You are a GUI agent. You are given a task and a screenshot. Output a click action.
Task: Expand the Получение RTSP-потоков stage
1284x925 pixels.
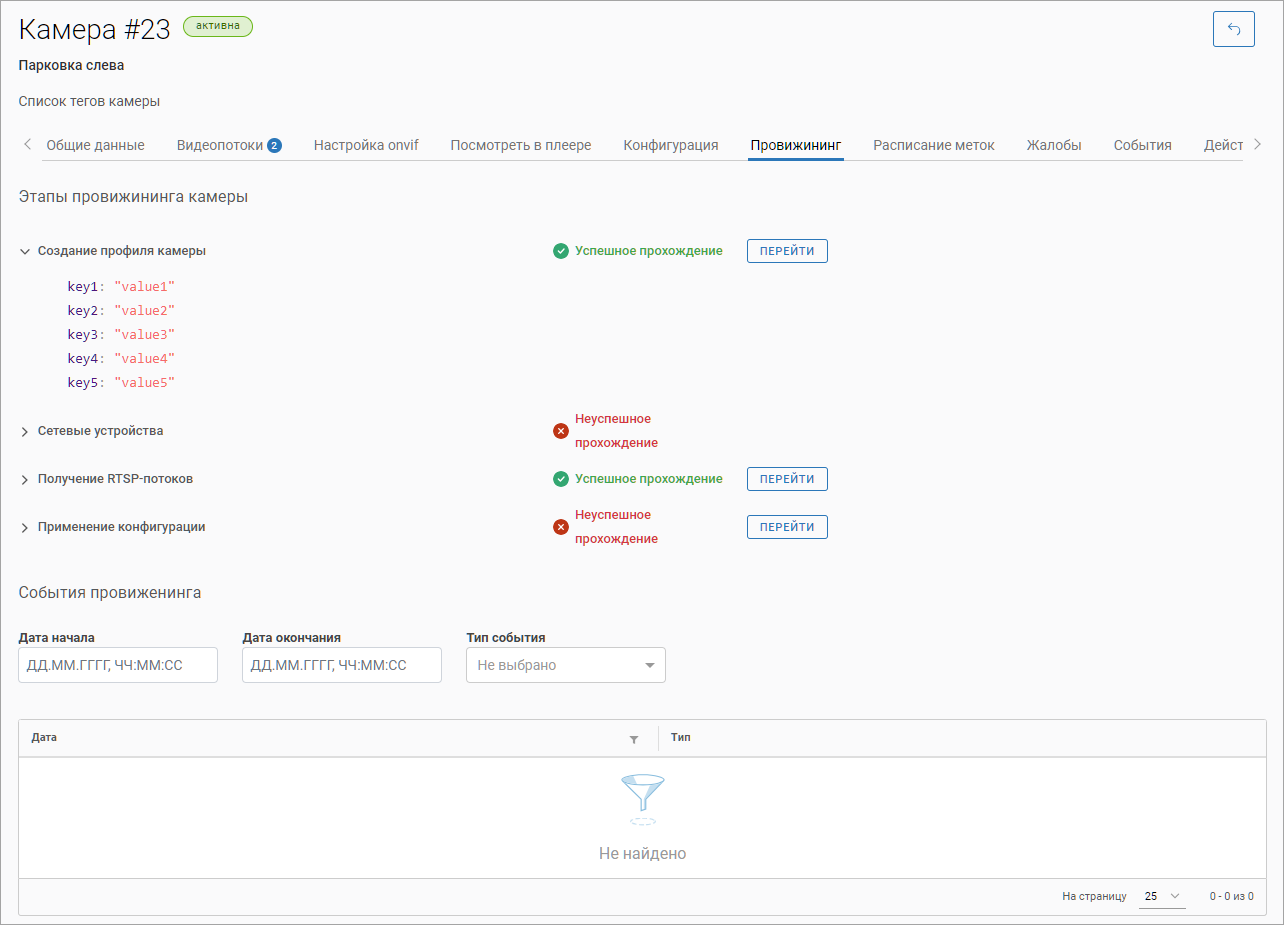[25, 480]
